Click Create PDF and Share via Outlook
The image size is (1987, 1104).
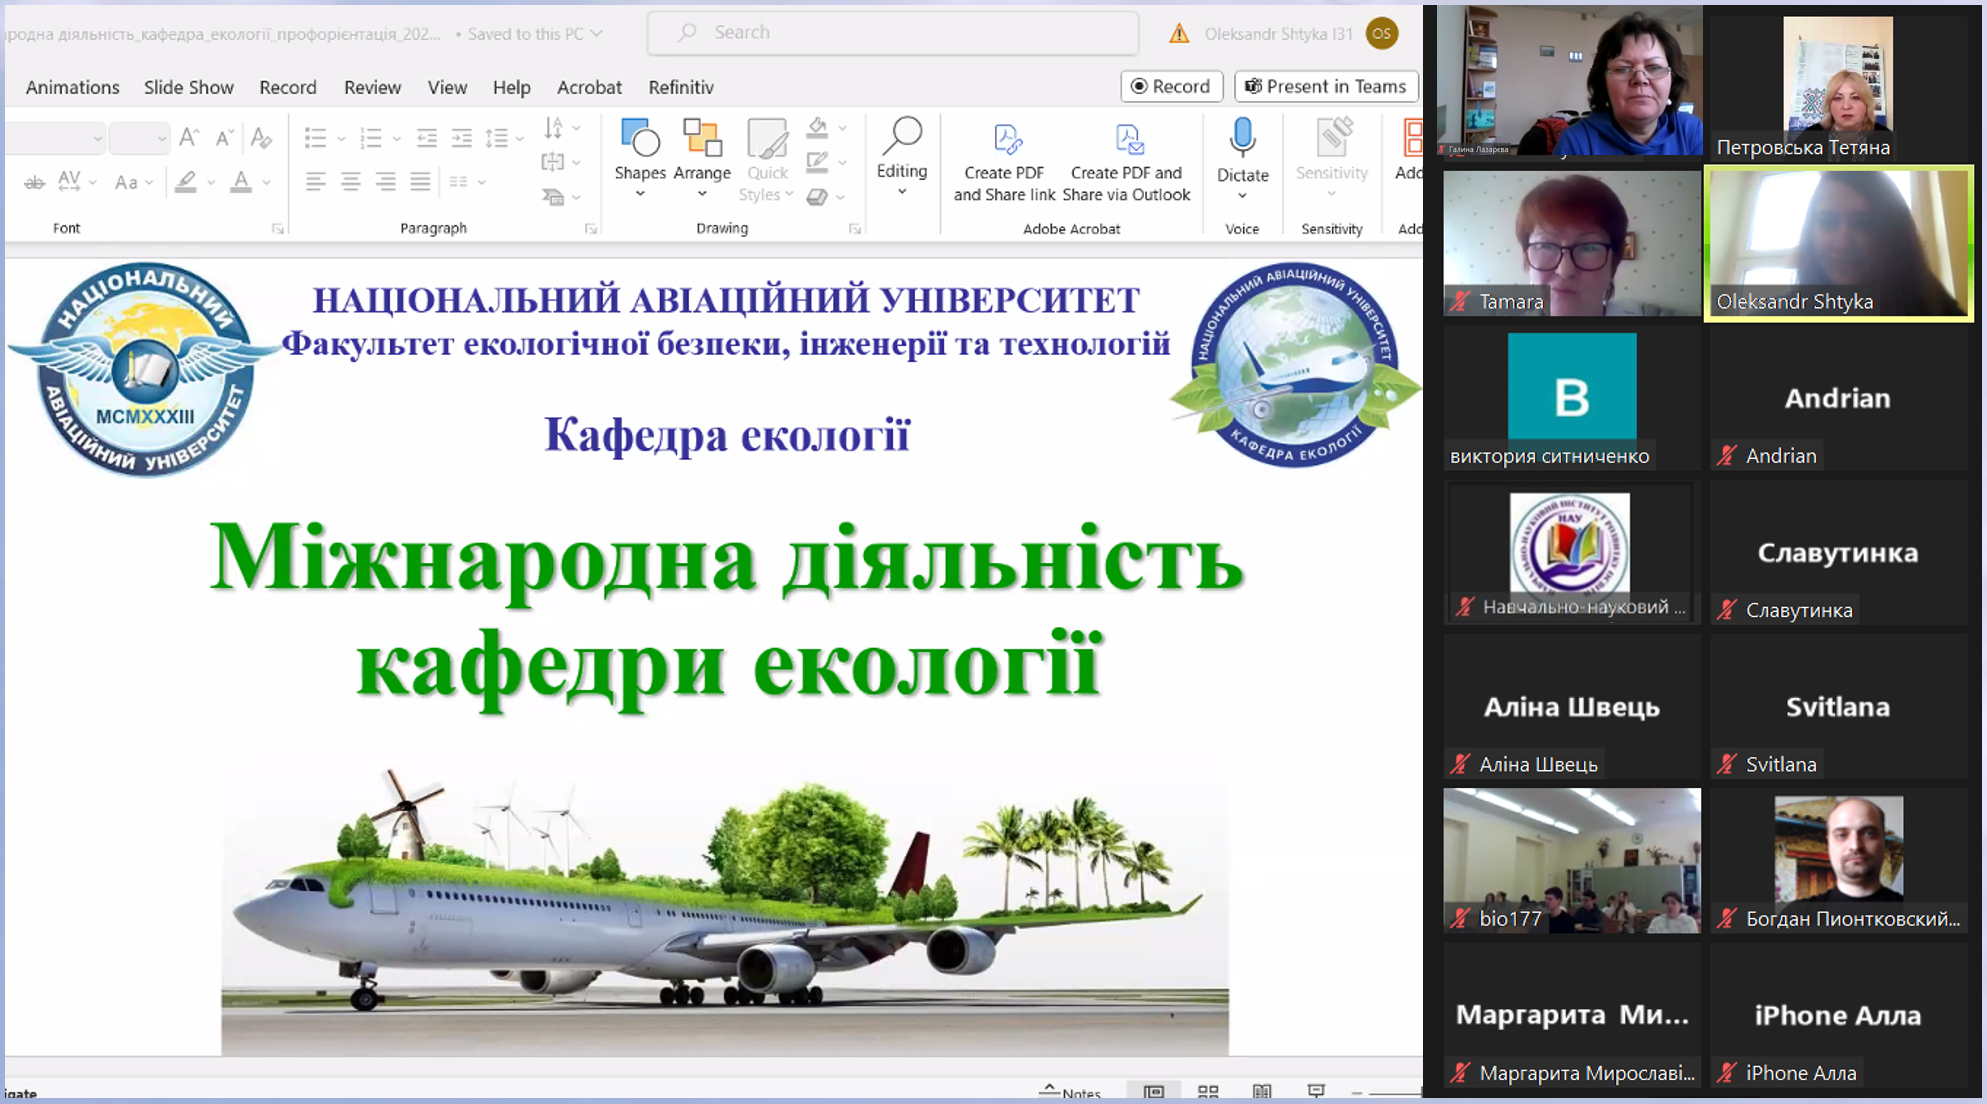pyautogui.click(x=1126, y=162)
